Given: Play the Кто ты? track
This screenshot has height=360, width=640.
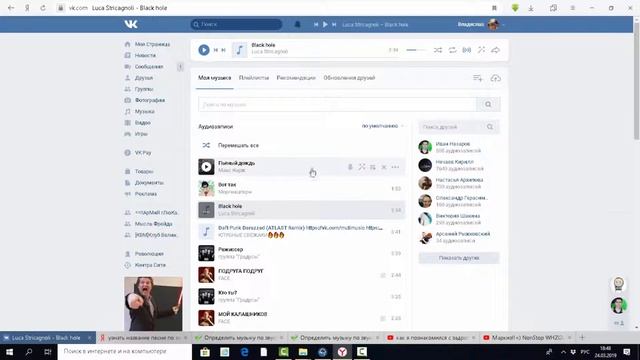Looking at the screenshot, I should click(206, 296).
